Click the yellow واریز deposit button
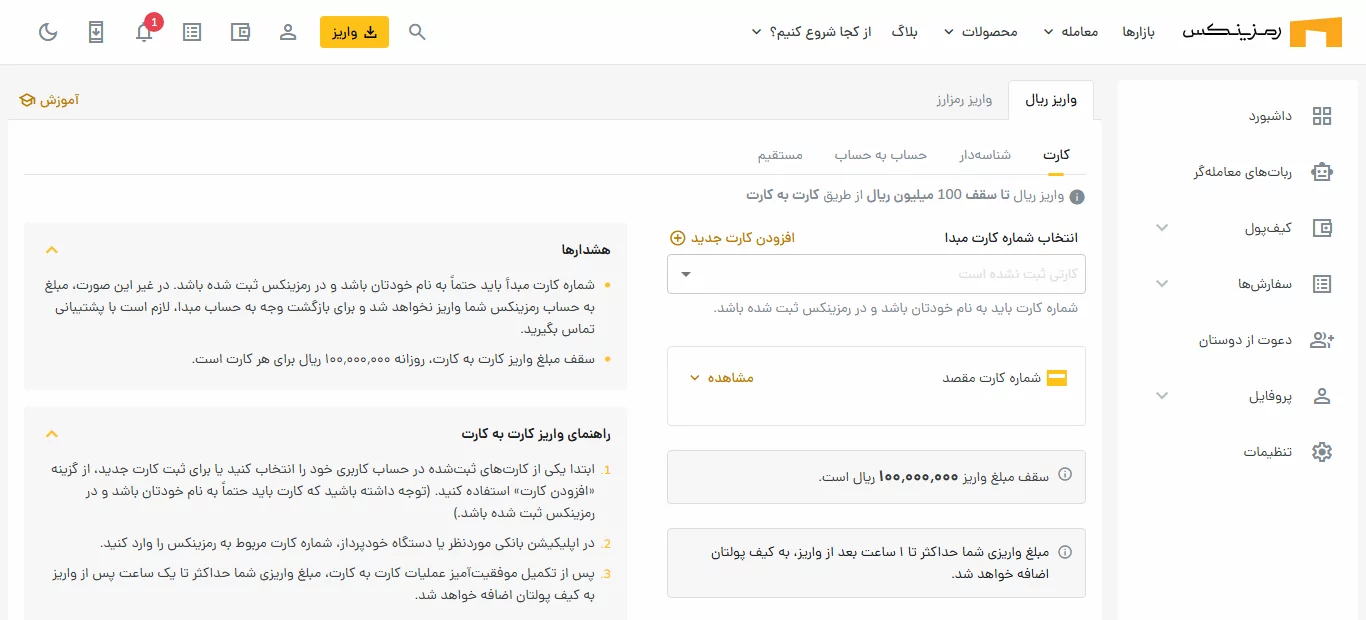The height and width of the screenshot is (620, 1366). coord(355,32)
